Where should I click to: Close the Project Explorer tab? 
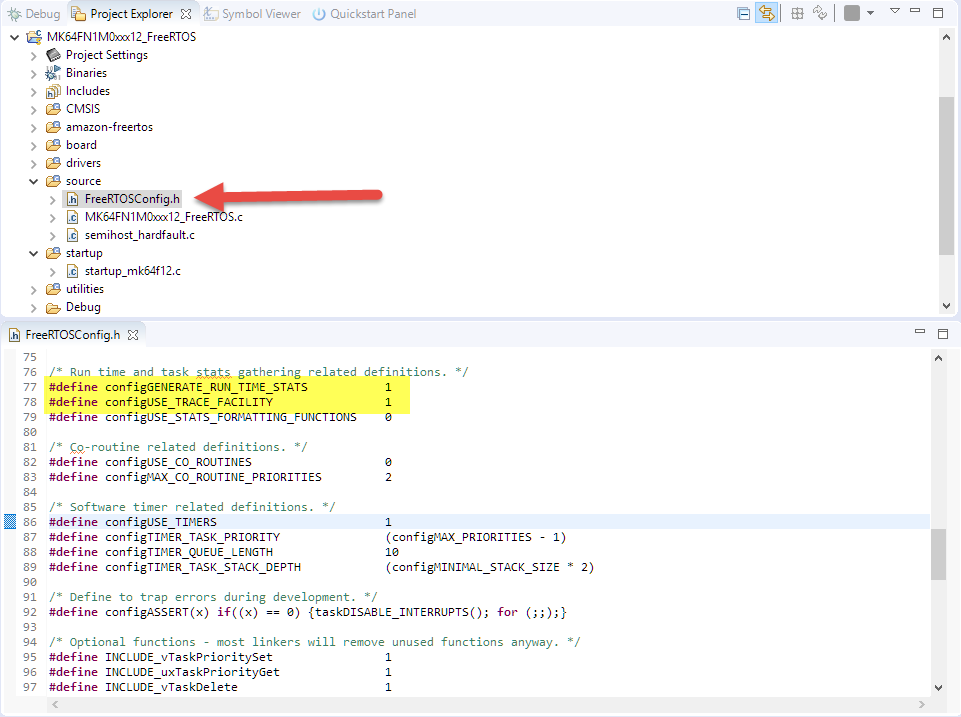pyautogui.click(x=185, y=14)
